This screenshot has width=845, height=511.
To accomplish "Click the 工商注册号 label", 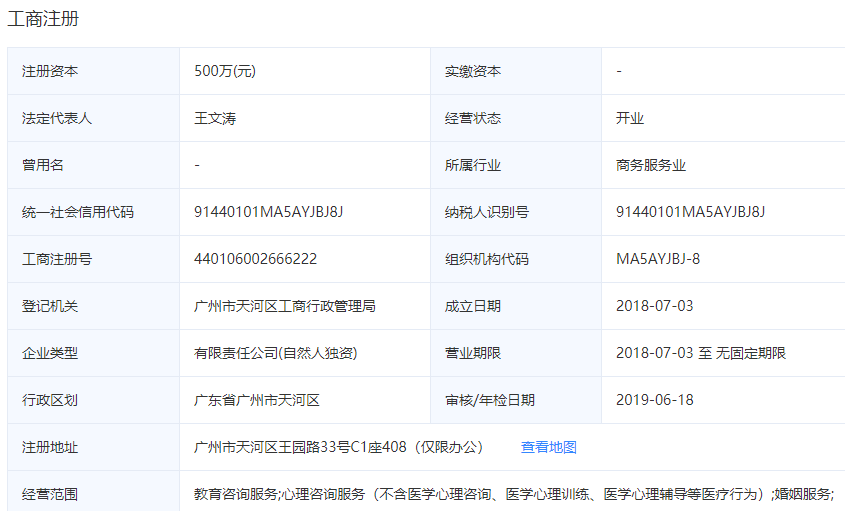I will click(x=57, y=259).
